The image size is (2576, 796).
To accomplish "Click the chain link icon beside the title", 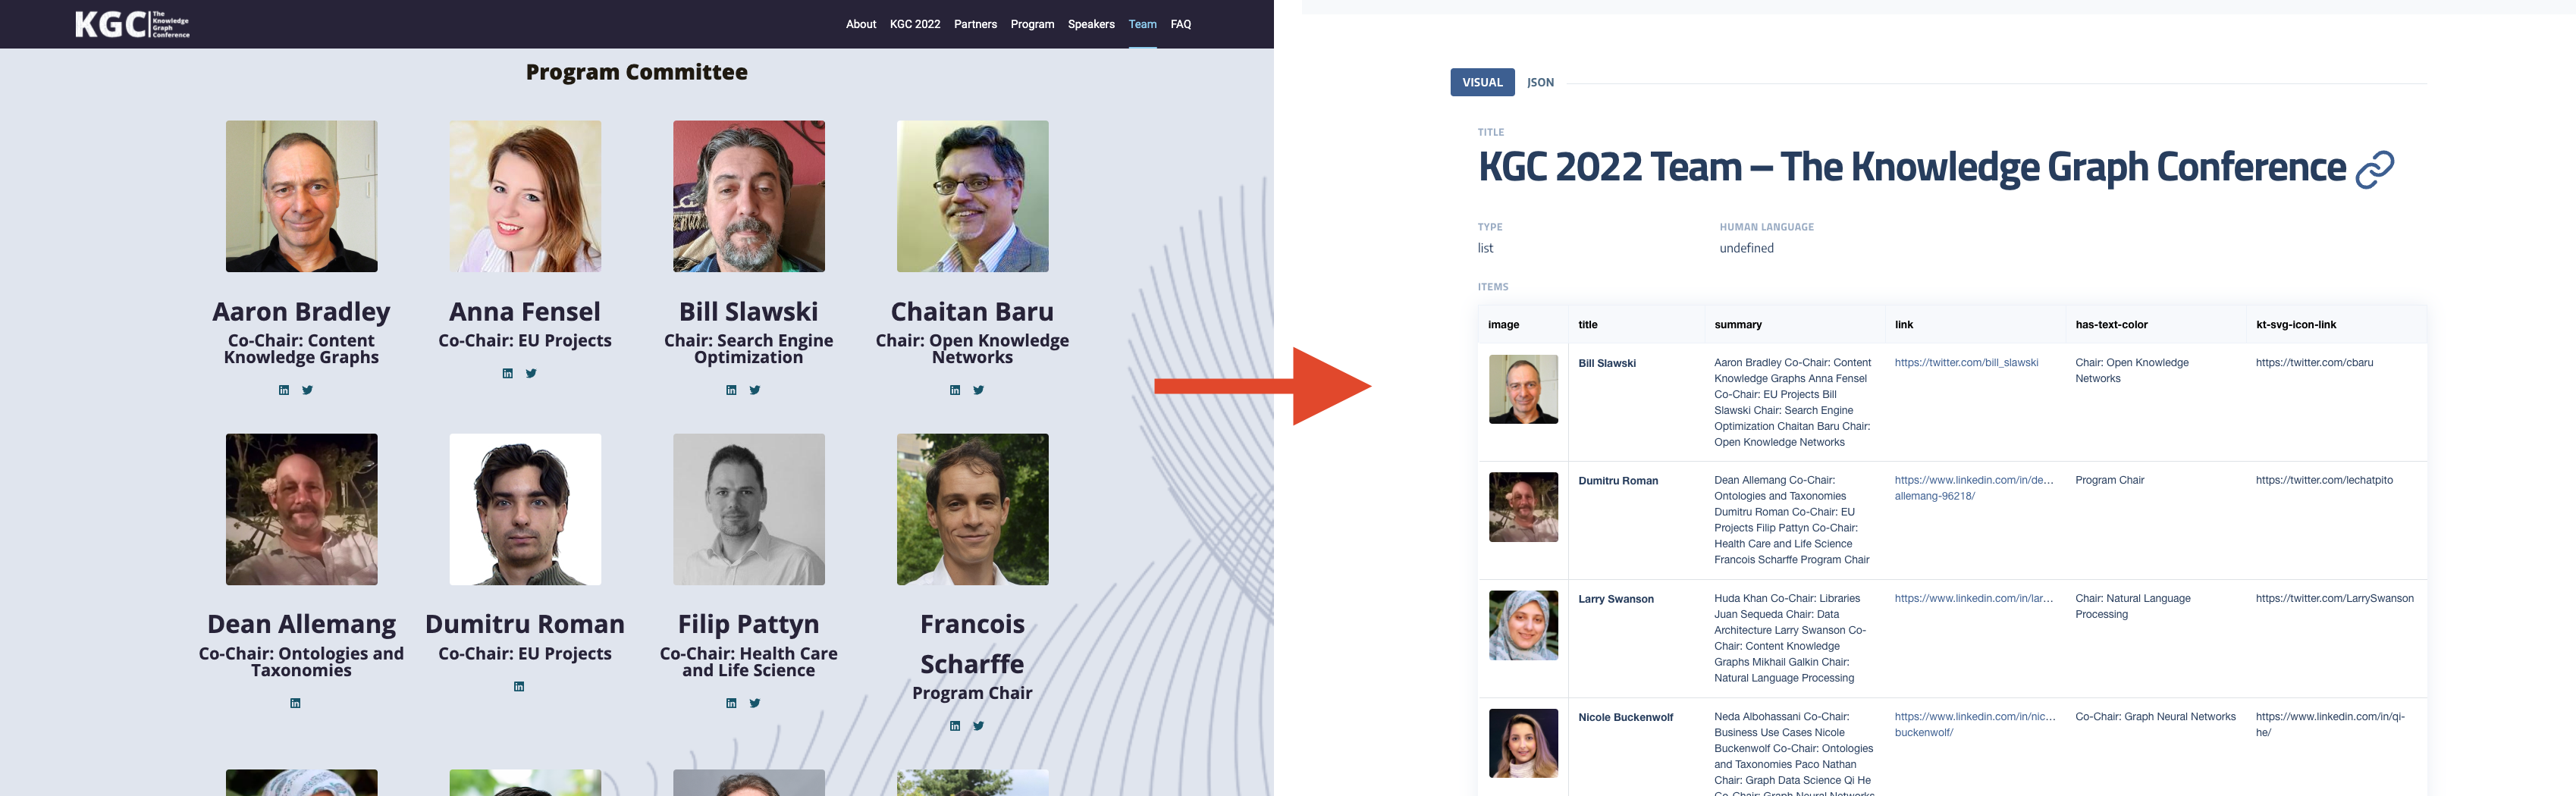I will point(2375,169).
